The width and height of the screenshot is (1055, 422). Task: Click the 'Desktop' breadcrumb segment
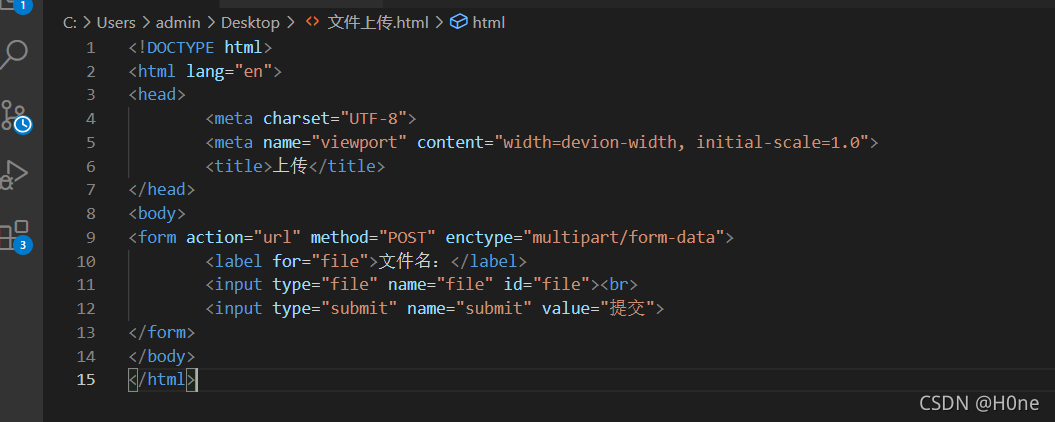pos(250,23)
